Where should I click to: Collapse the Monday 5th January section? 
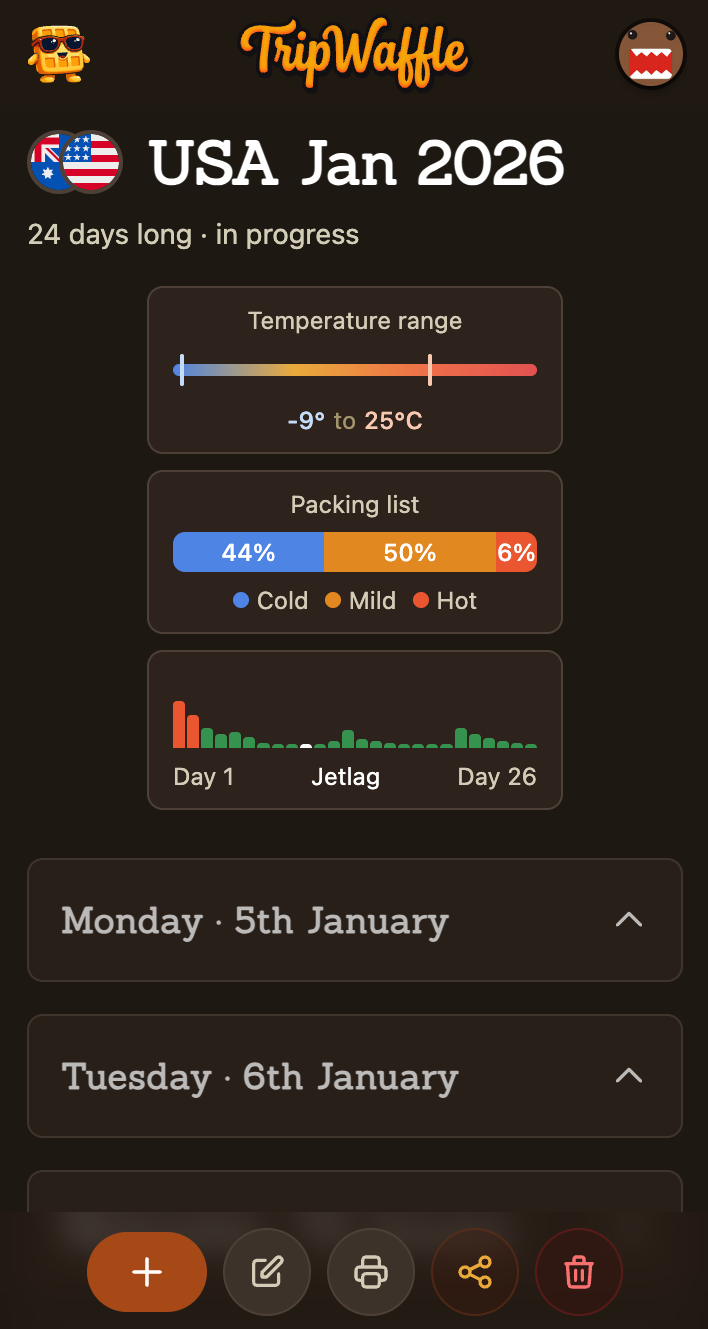[x=628, y=920]
